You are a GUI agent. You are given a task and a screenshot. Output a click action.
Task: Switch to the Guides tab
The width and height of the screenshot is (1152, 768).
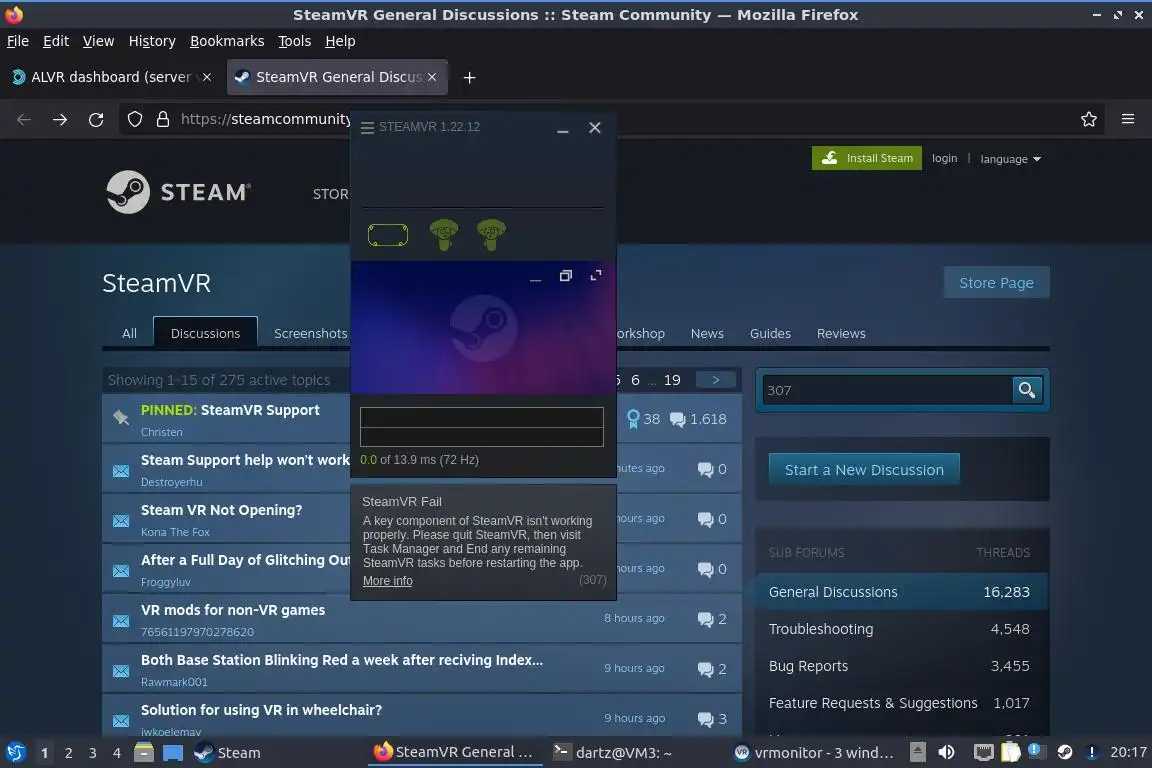770,333
